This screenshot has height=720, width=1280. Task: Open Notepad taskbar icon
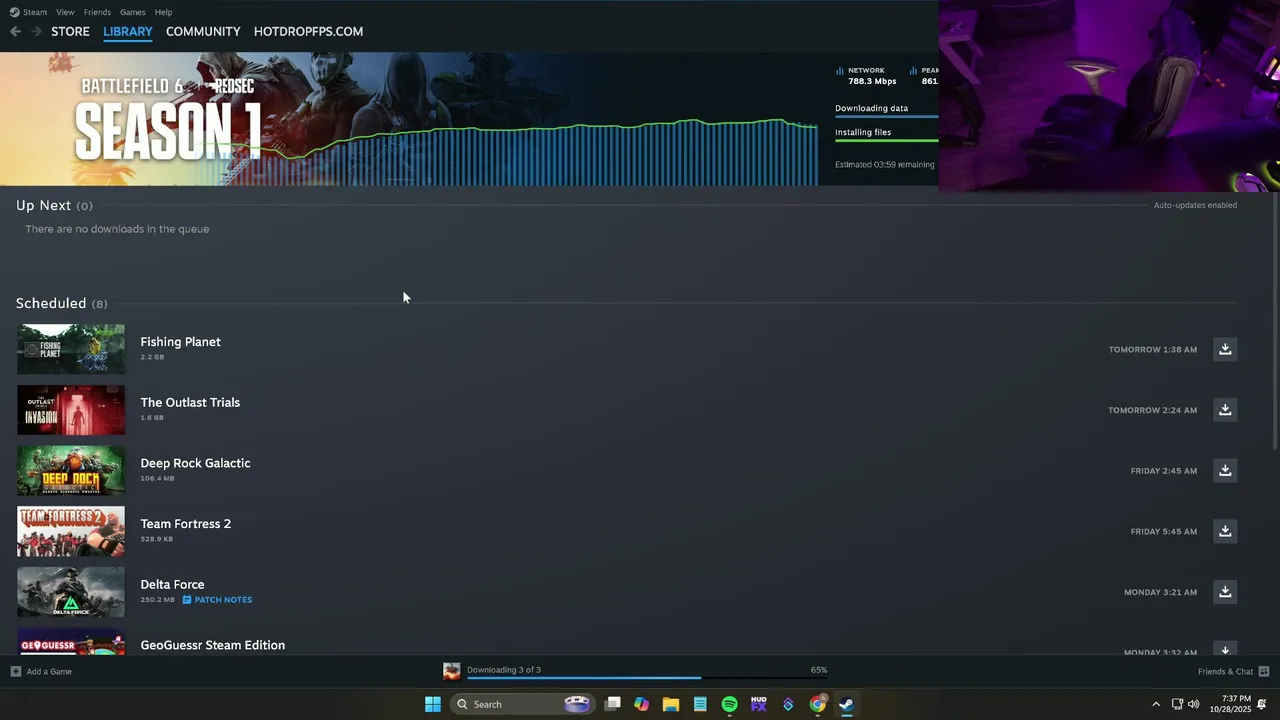point(700,704)
